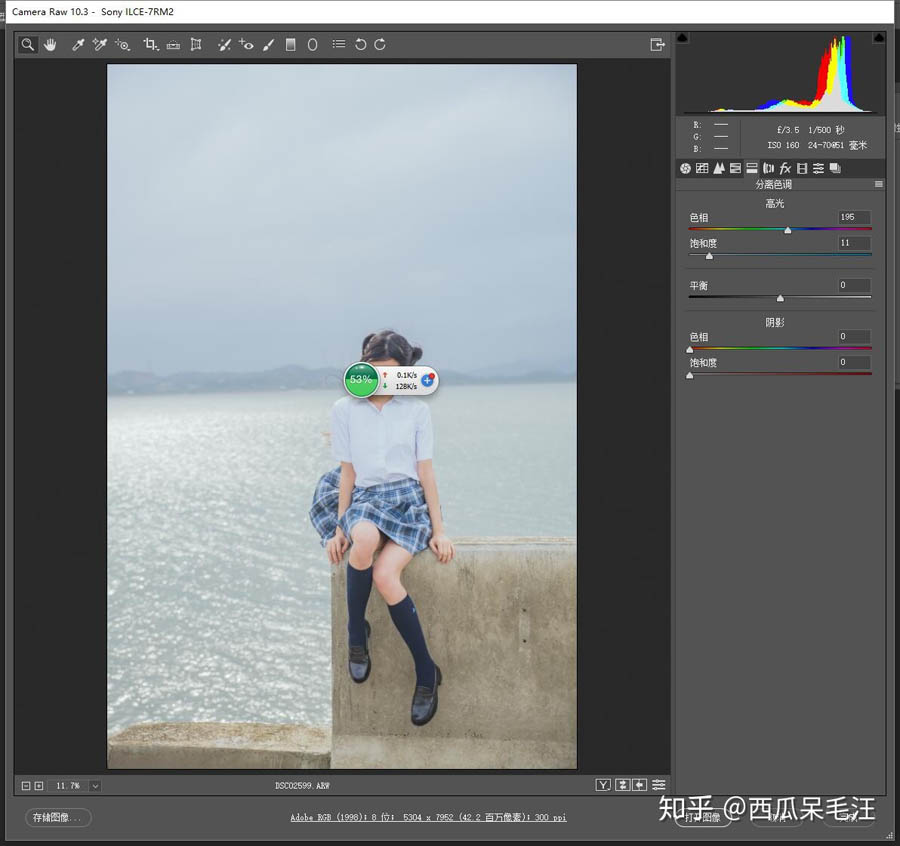Screen dimensions: 900x846
Task: Open the Tone Curve tab
Action: pos(702,167)
